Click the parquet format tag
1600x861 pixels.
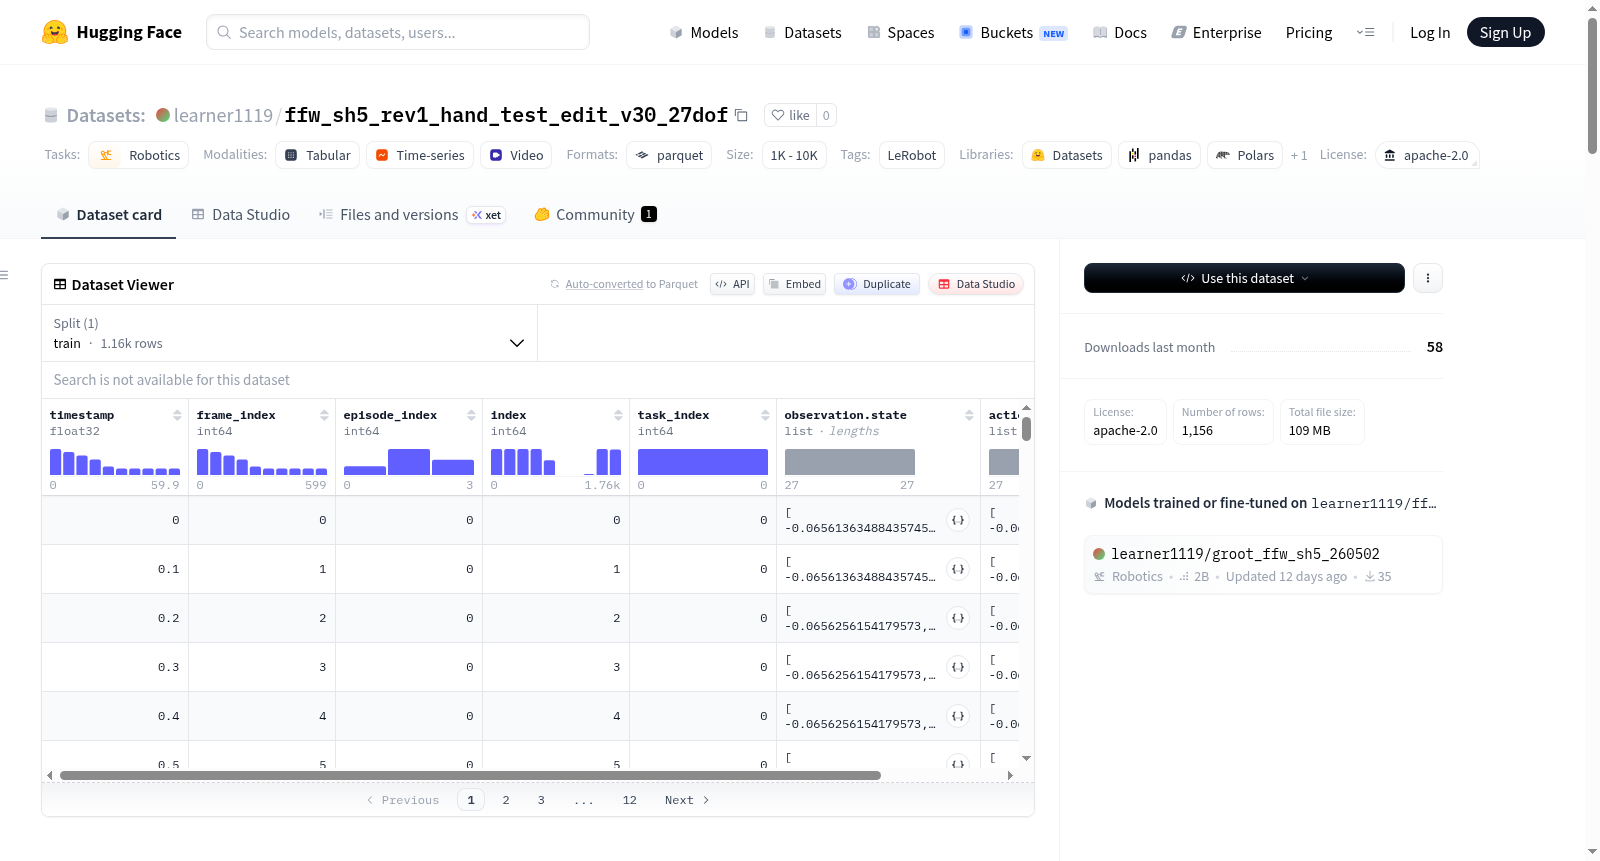pos(669,155)
